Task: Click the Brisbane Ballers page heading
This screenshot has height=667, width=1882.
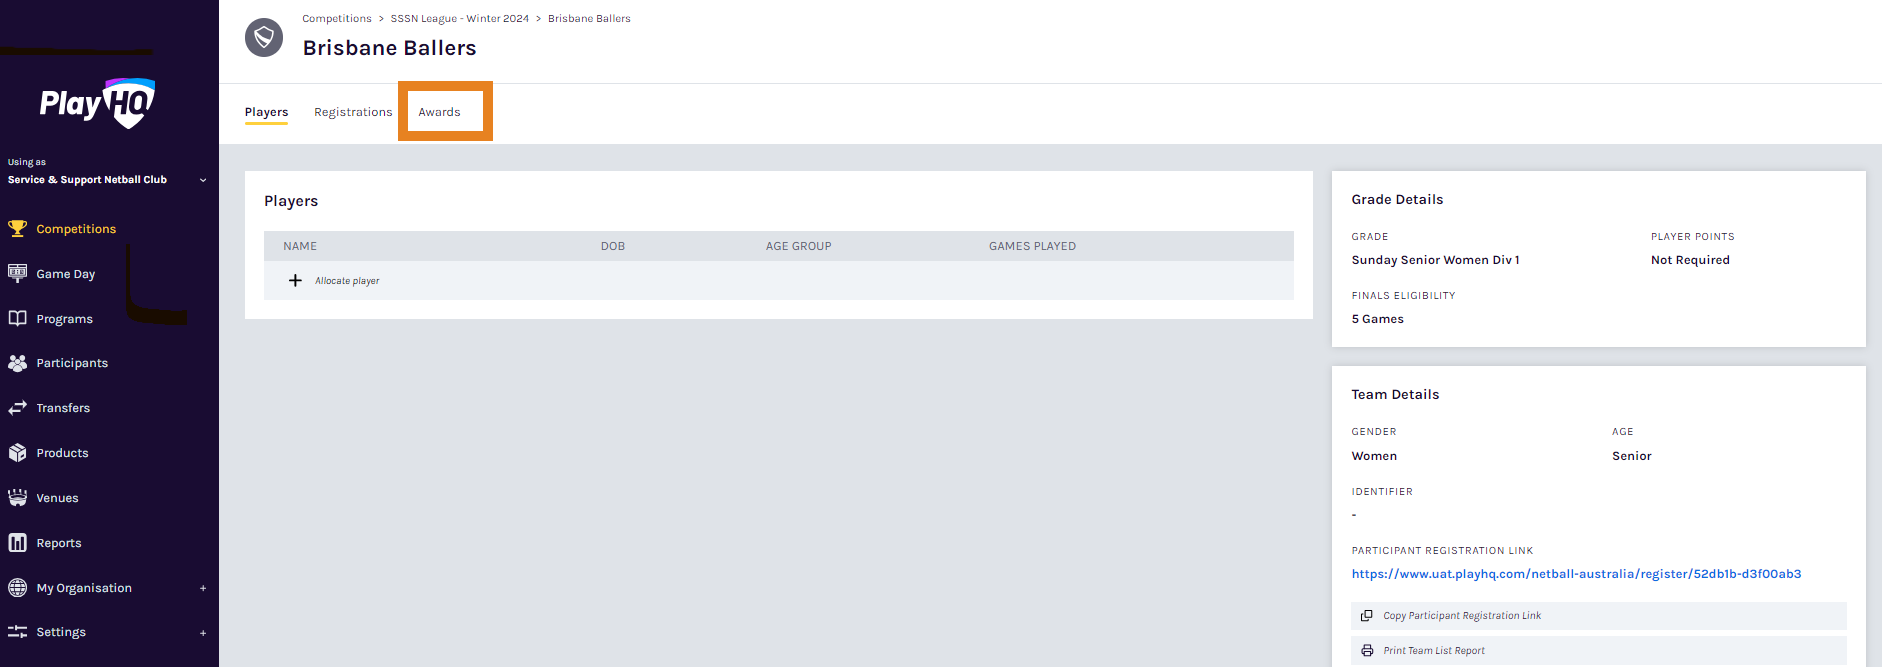Action: point(390,48)
